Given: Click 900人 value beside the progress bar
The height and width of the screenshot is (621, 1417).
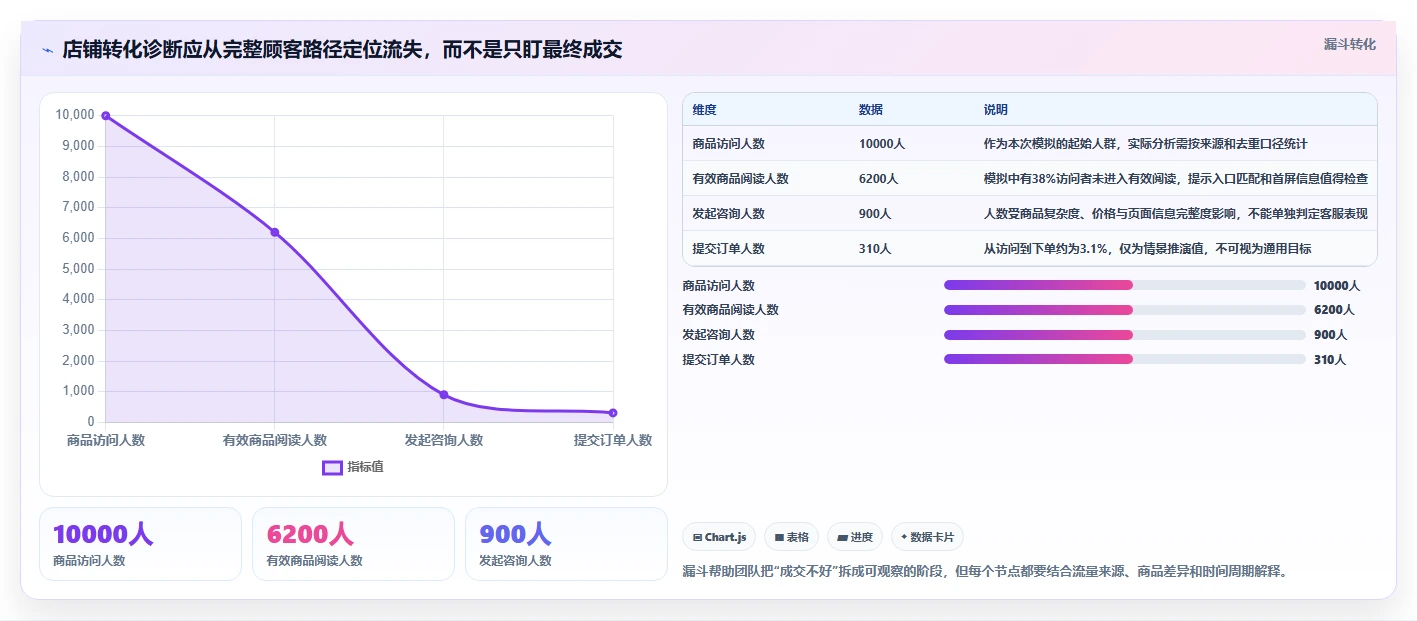Looking at the screenshot, I should tap(1330, 335).
